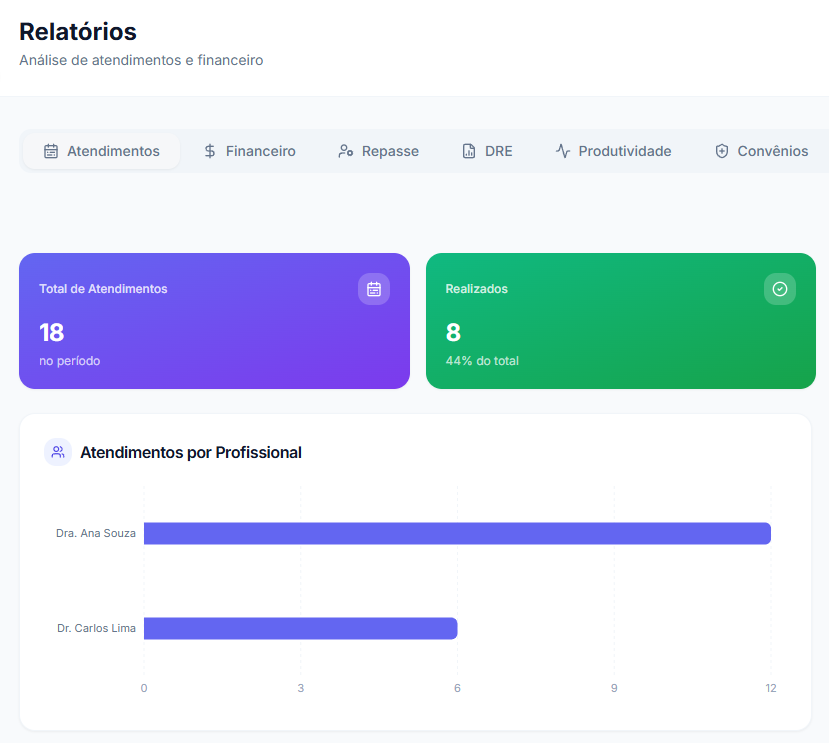Click the Dra. Ana Souza bar
829x743 pixels.
[x=457, y=533]
